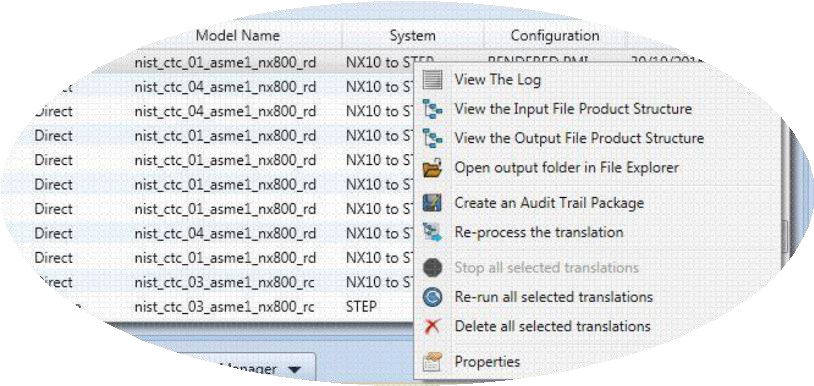
Task: Click the Configuration column header
Action: [555, 36]
